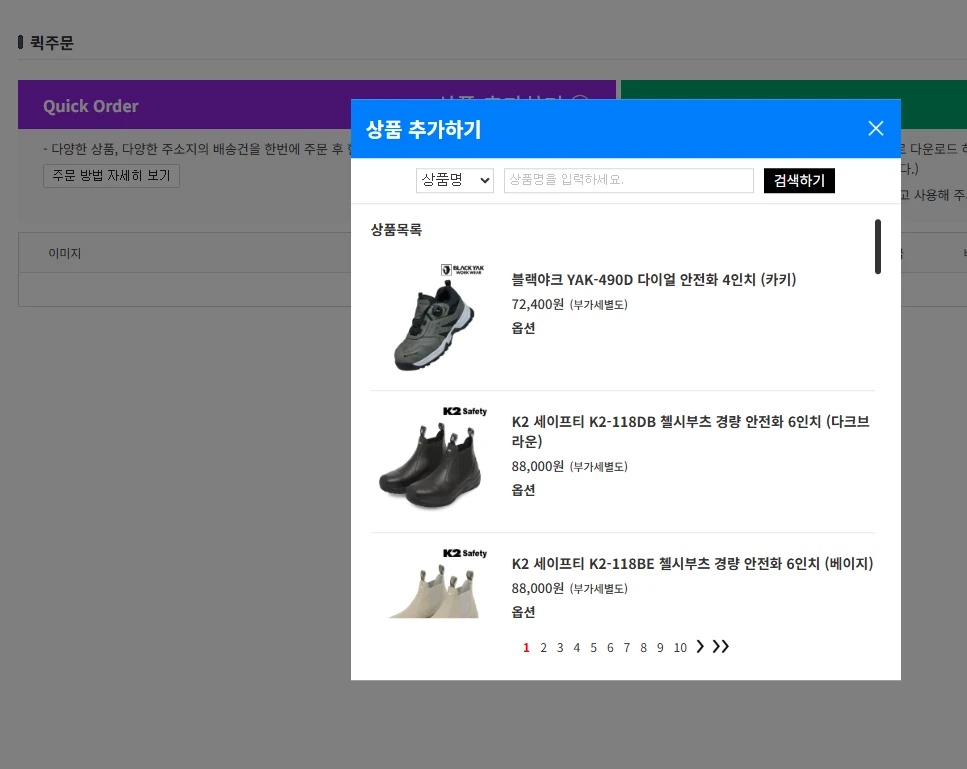This screenshot has width=967, height=769.
Task: Go to page 7 of product list
Action: [x=627, y=648]
